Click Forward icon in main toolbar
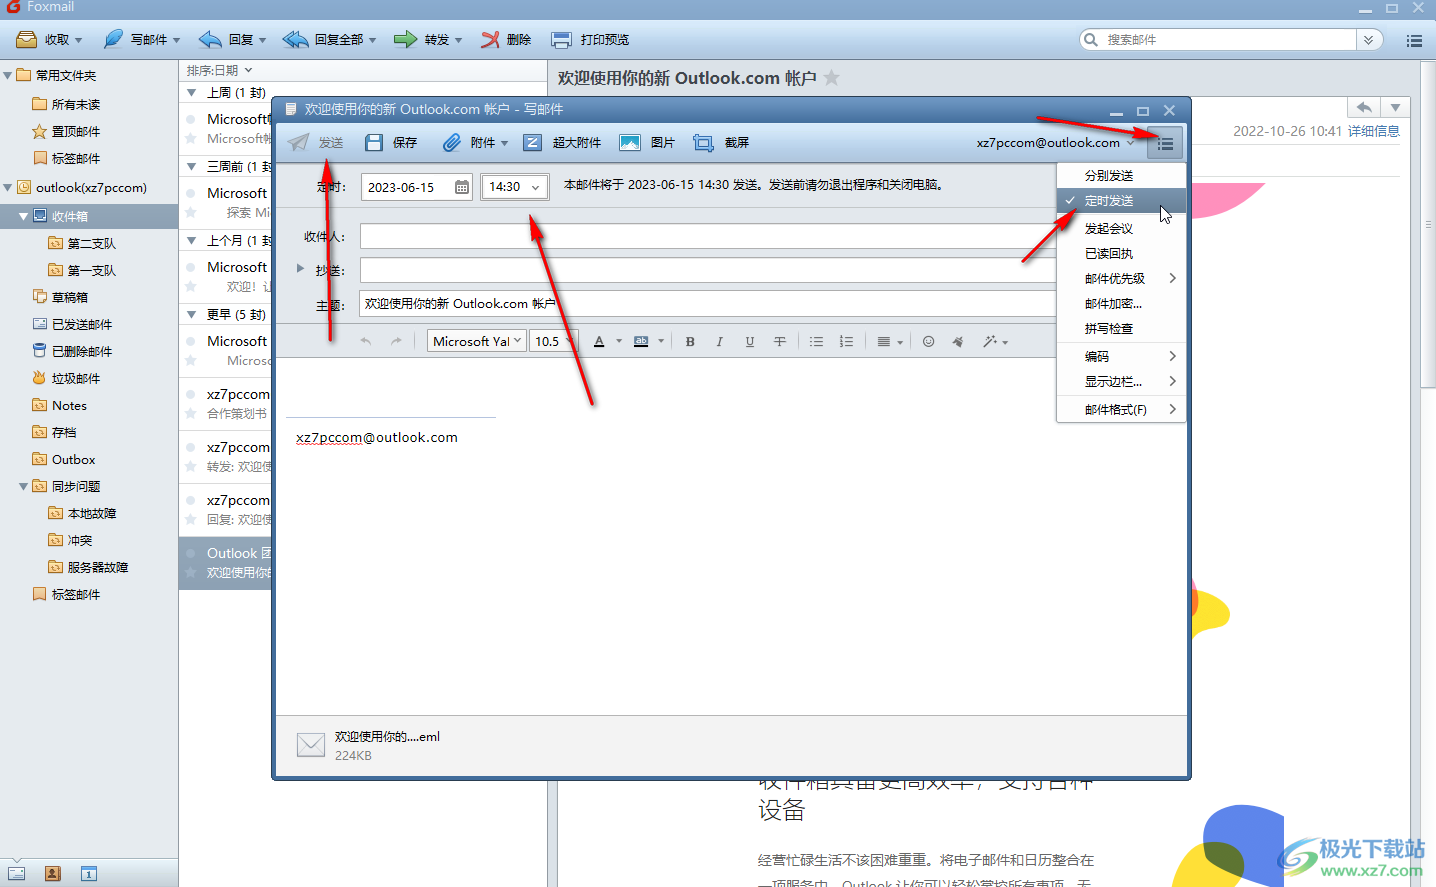The width and height of the screenshot is (1436, 887). [x=405, y=40]
